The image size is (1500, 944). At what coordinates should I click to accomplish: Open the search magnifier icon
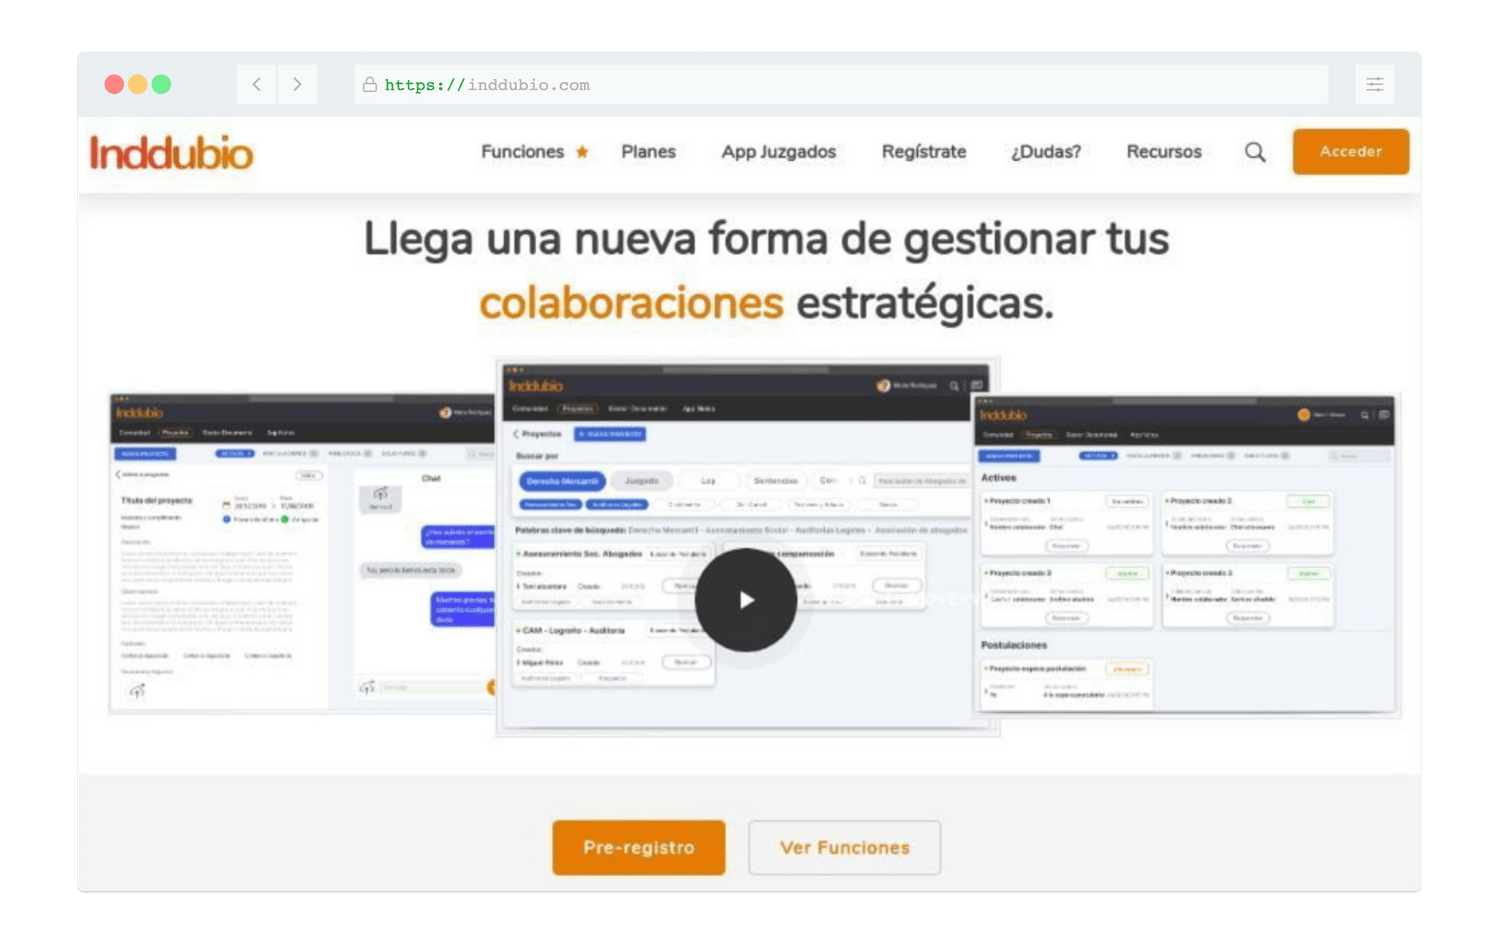click(1255, 152)
